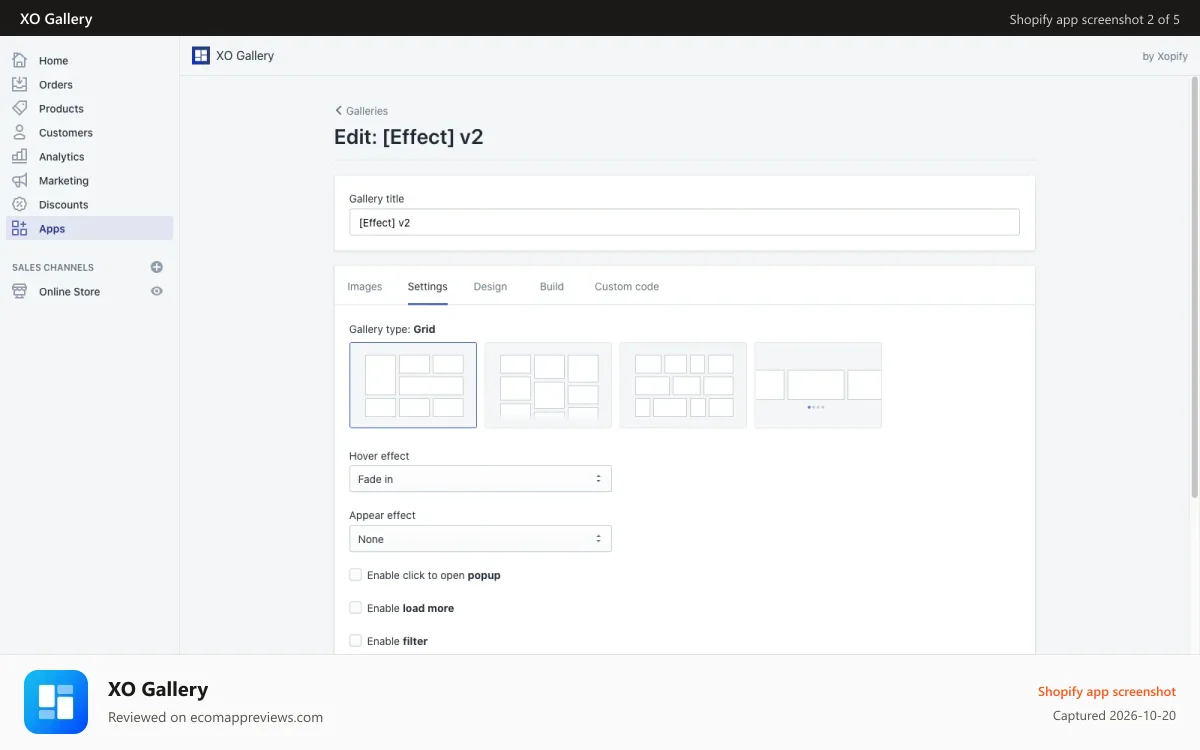Screen dimensions: 1200x750
Task: Click the Online Store shop icon
Action: point(19,291)
